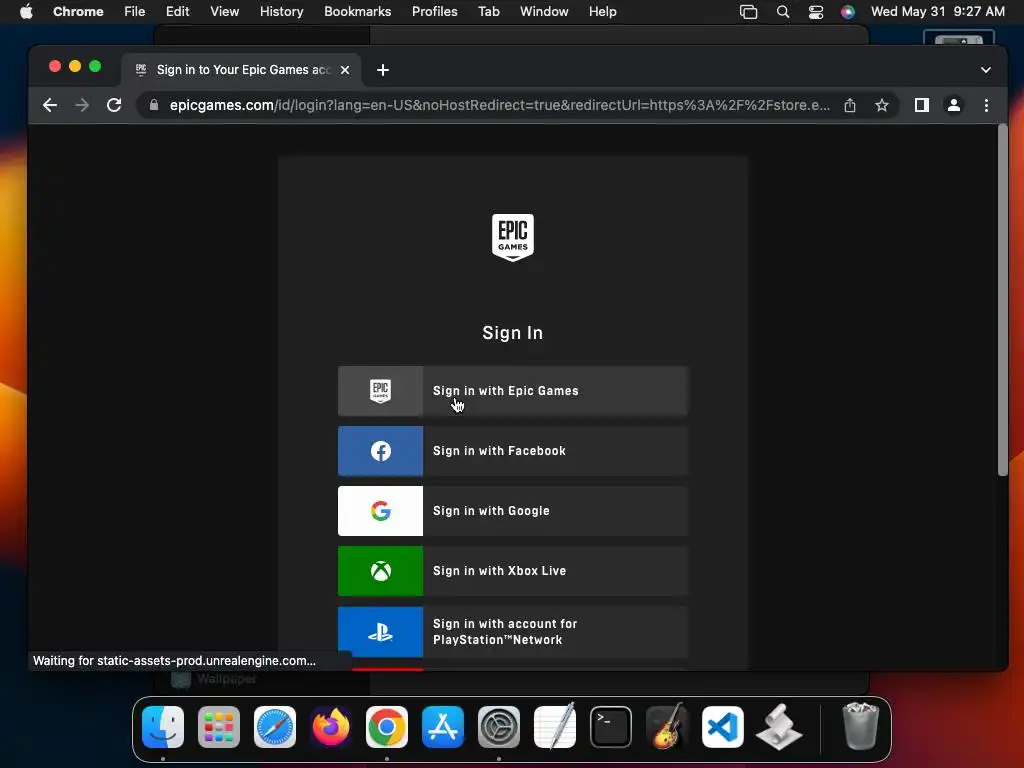Screen dimensions: 1024x768
Task: Open Control Center in menu bar
Action: [816, 12]
